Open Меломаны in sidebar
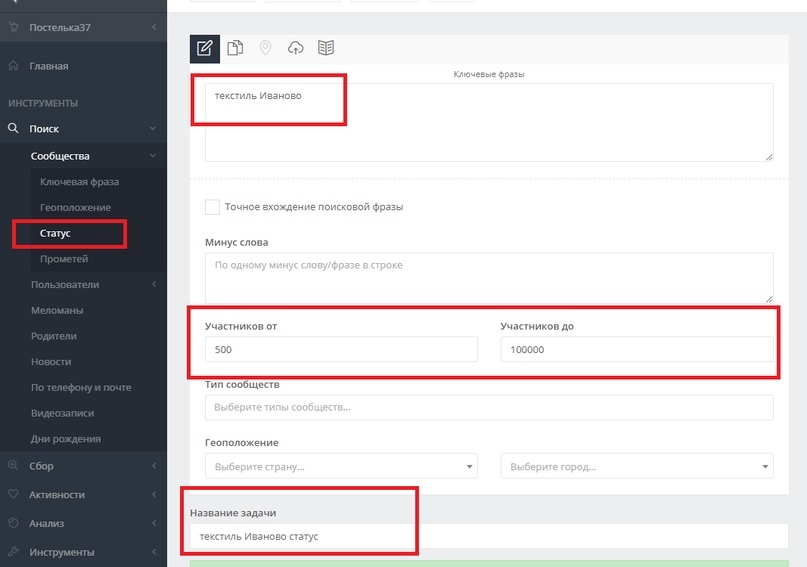 57,310
